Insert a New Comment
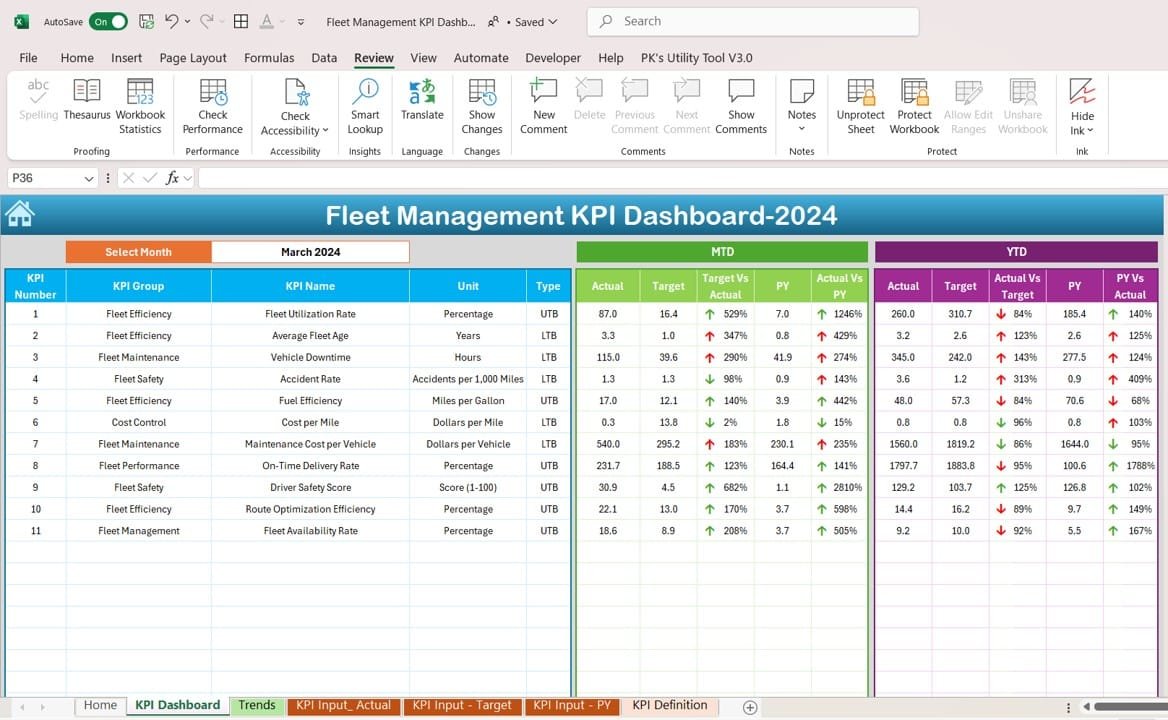1168x720 pixels. coord(543,93)
